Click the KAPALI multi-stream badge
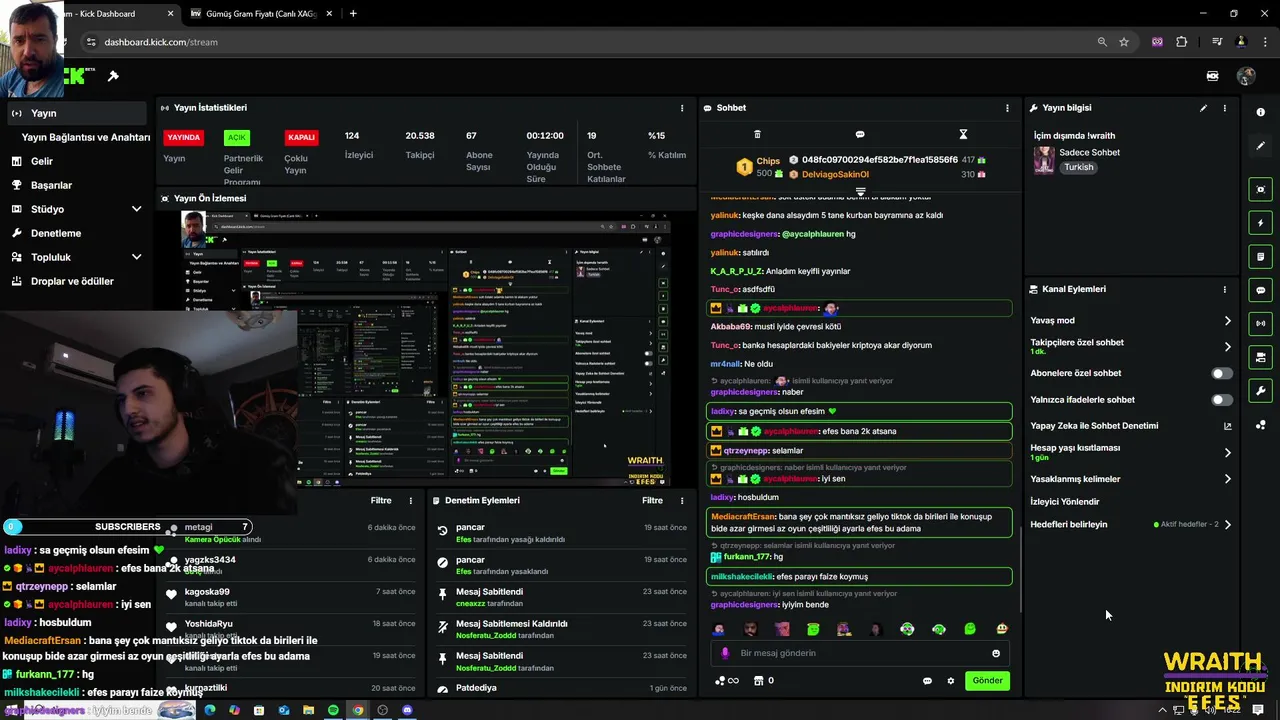The width and height of the screenshot is (1280, 720). point(301,137)
